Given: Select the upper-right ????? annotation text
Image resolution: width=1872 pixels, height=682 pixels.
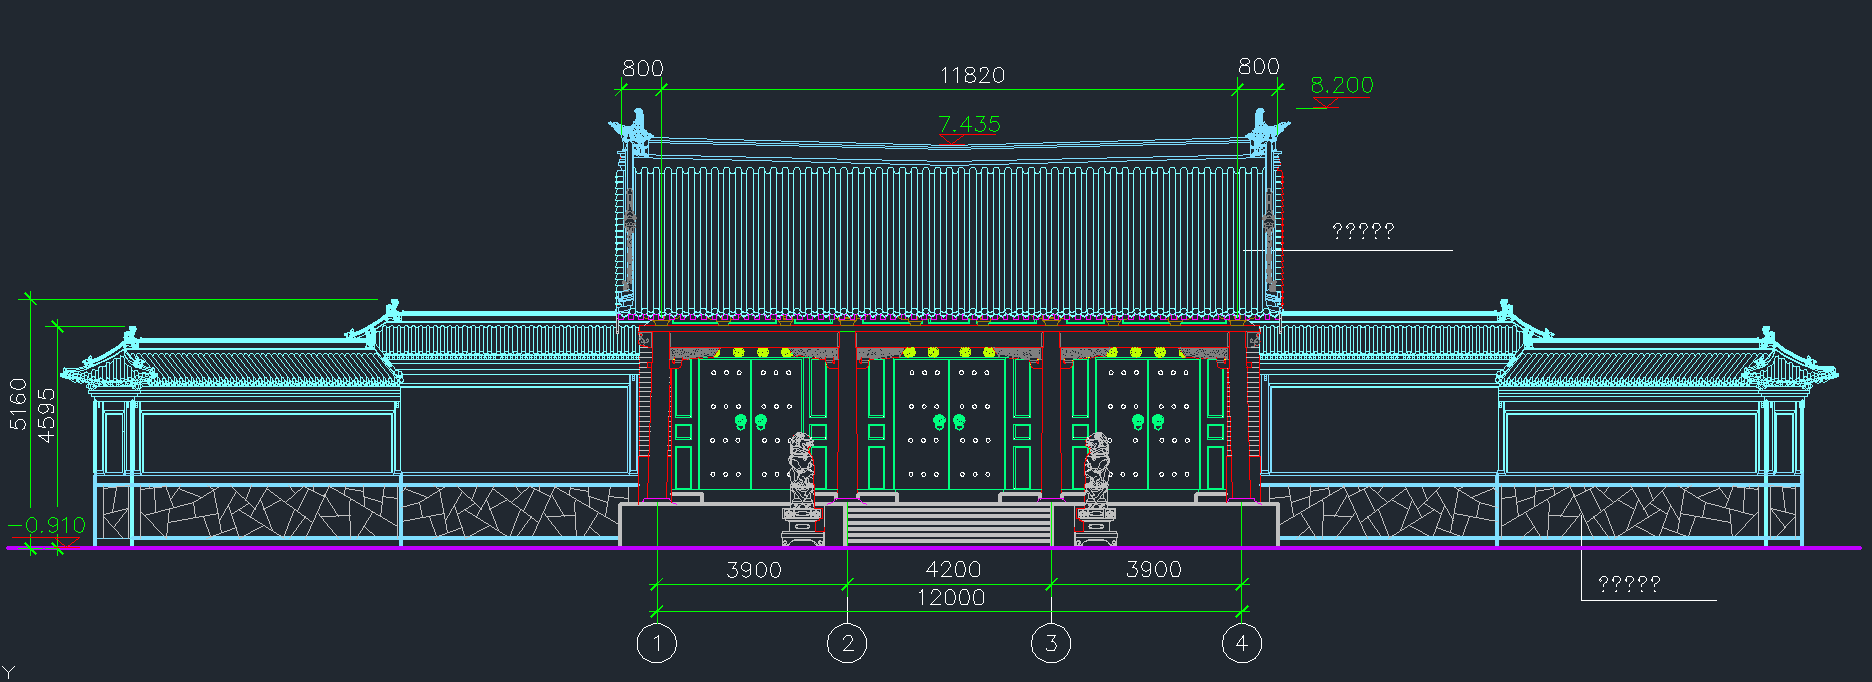Looking at the screenshot, I should click(1362, 232).
